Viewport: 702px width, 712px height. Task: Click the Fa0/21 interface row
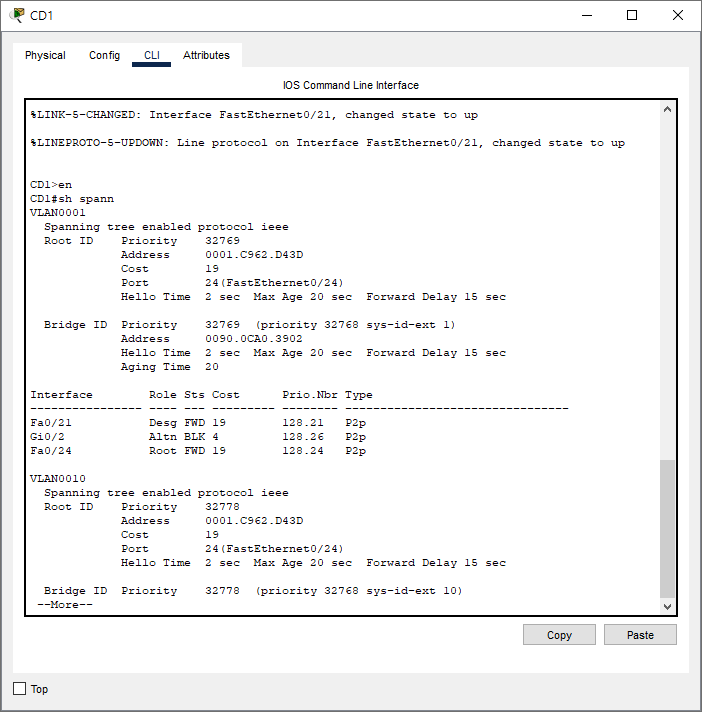click(198, 423)
